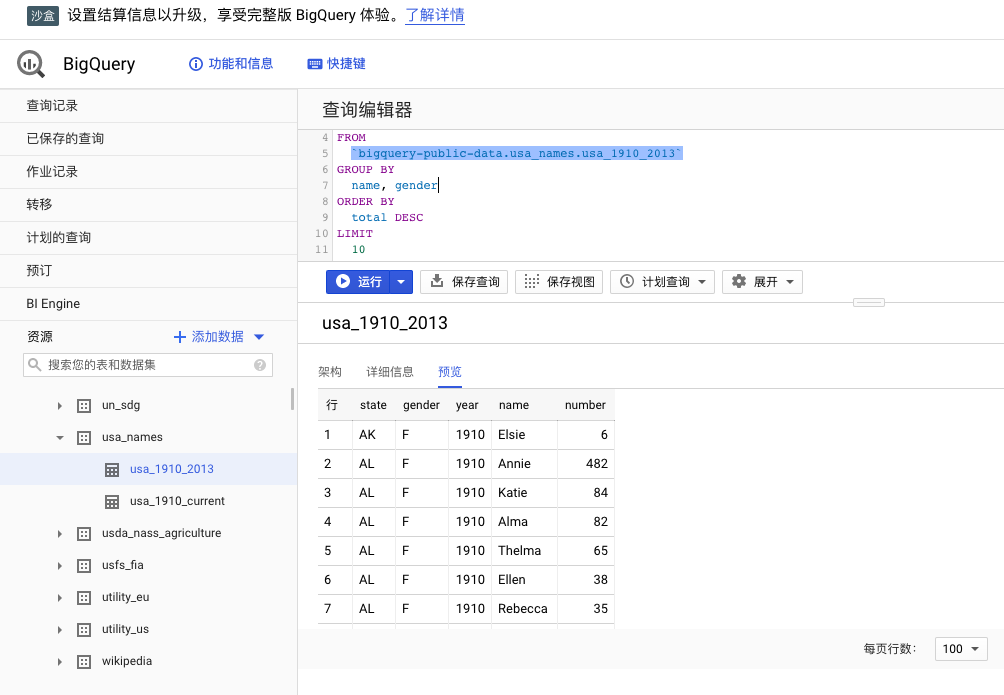Click the un_sdg dataset icon

84,405
